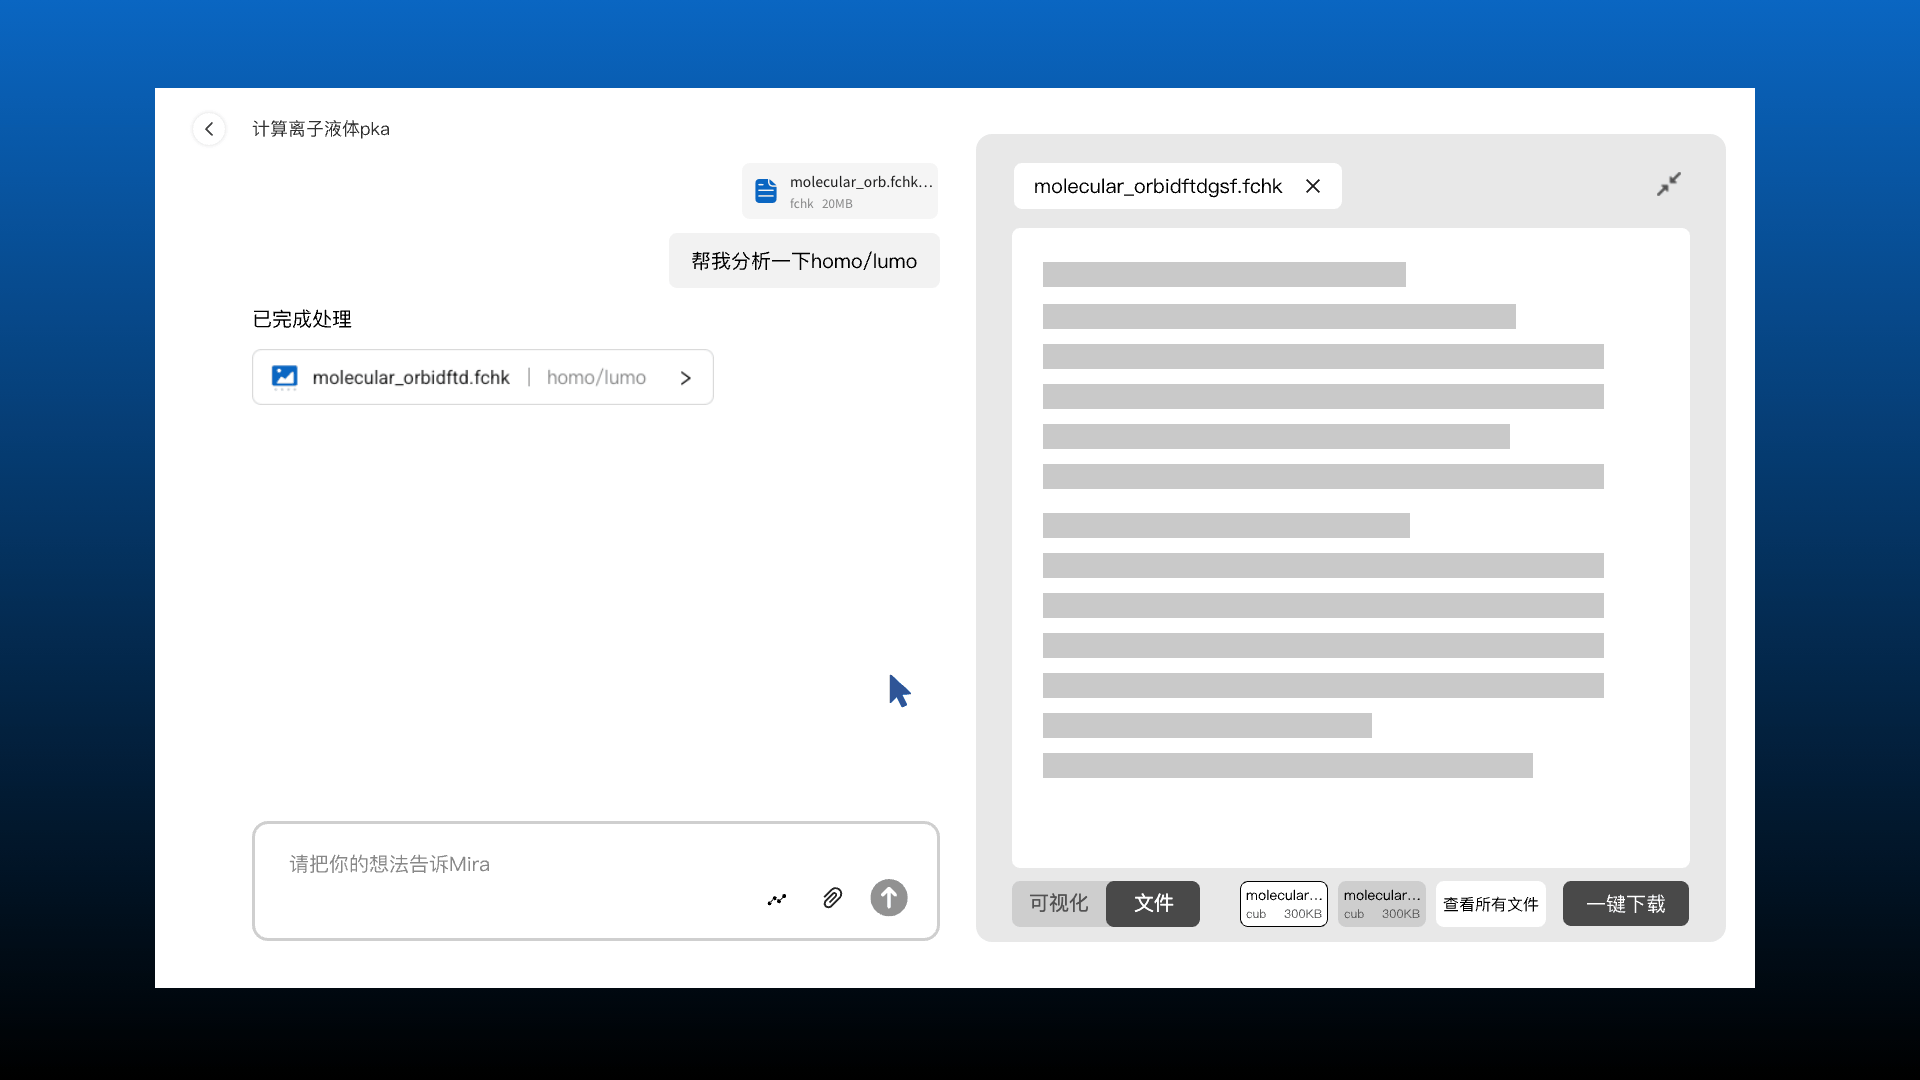The height and width of the screenshot is (1080, 1920).
Task: Click the 帮我分析一下homo/lumo message bubble
Action: coord(804,261)
